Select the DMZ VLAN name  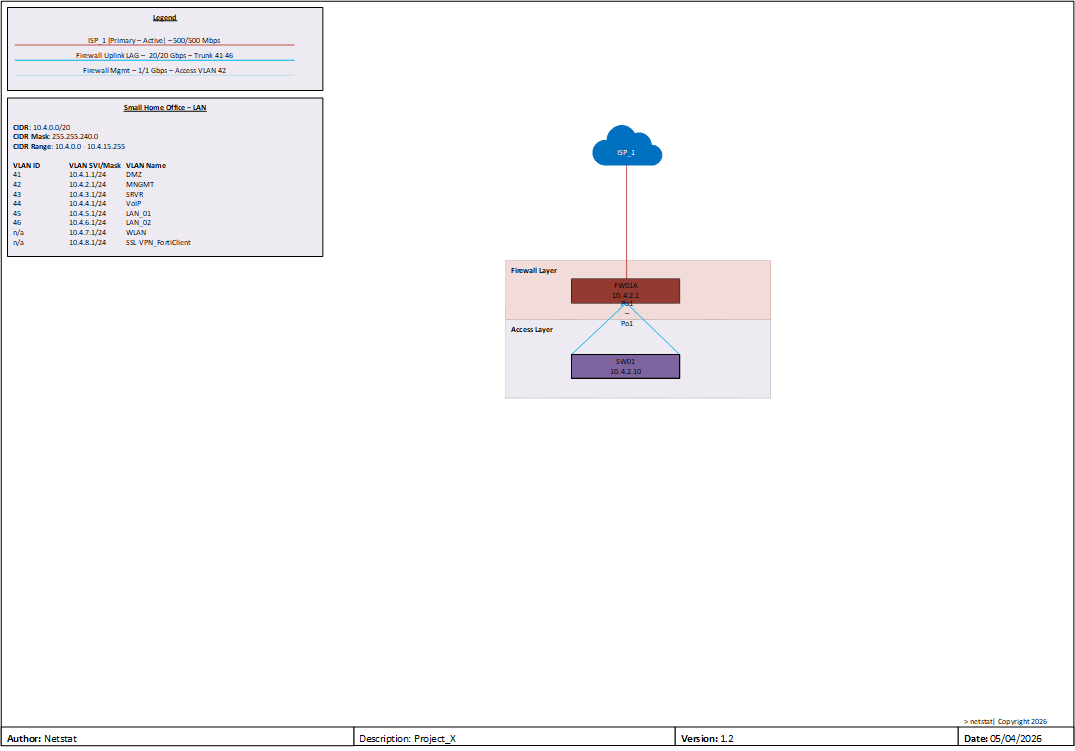[134, 175]
